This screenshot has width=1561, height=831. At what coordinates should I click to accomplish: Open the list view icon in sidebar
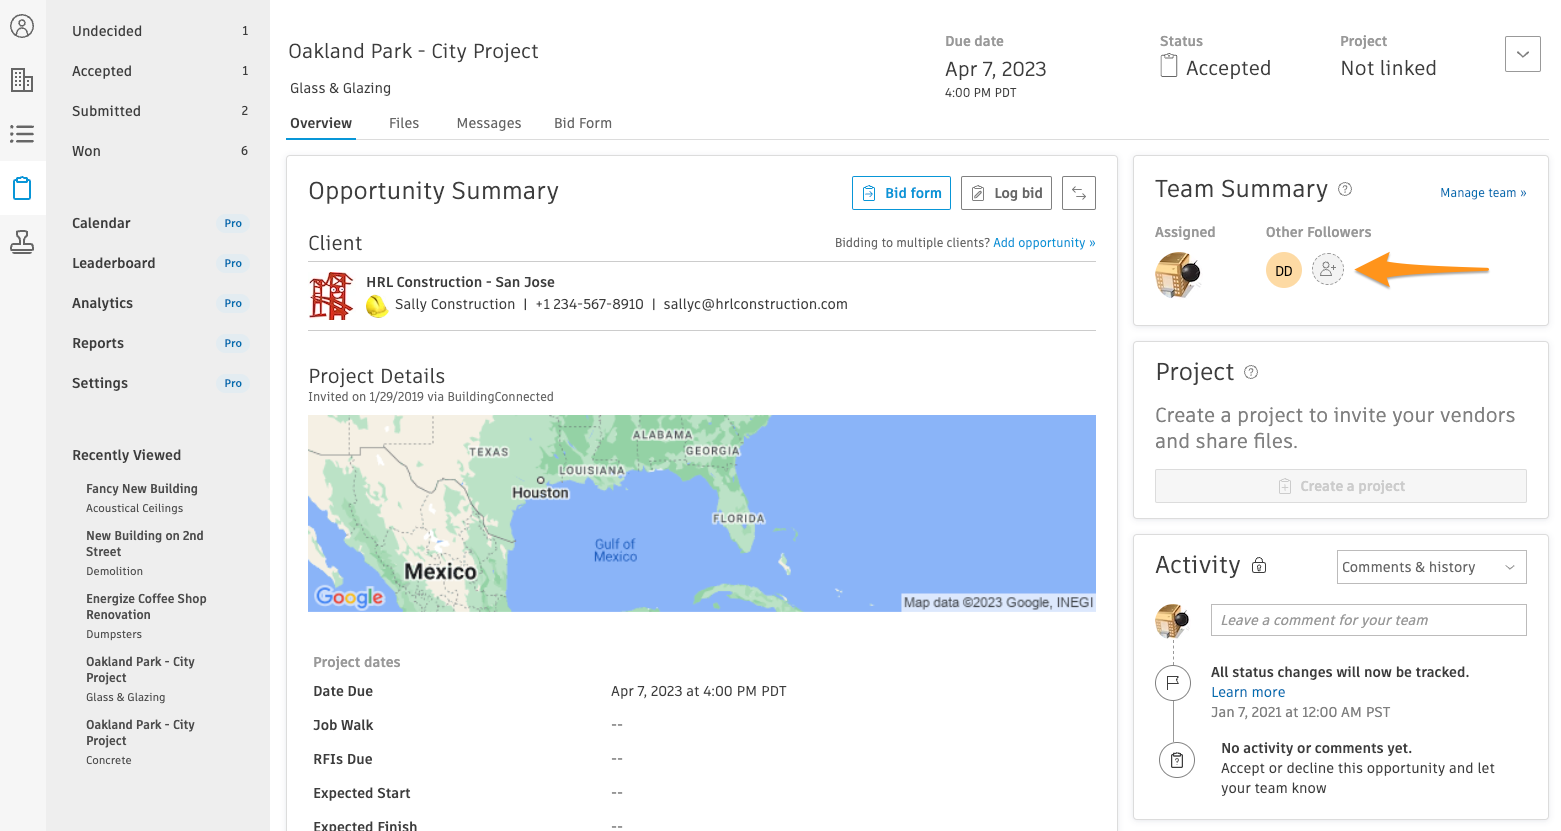[x=22, y=134]
